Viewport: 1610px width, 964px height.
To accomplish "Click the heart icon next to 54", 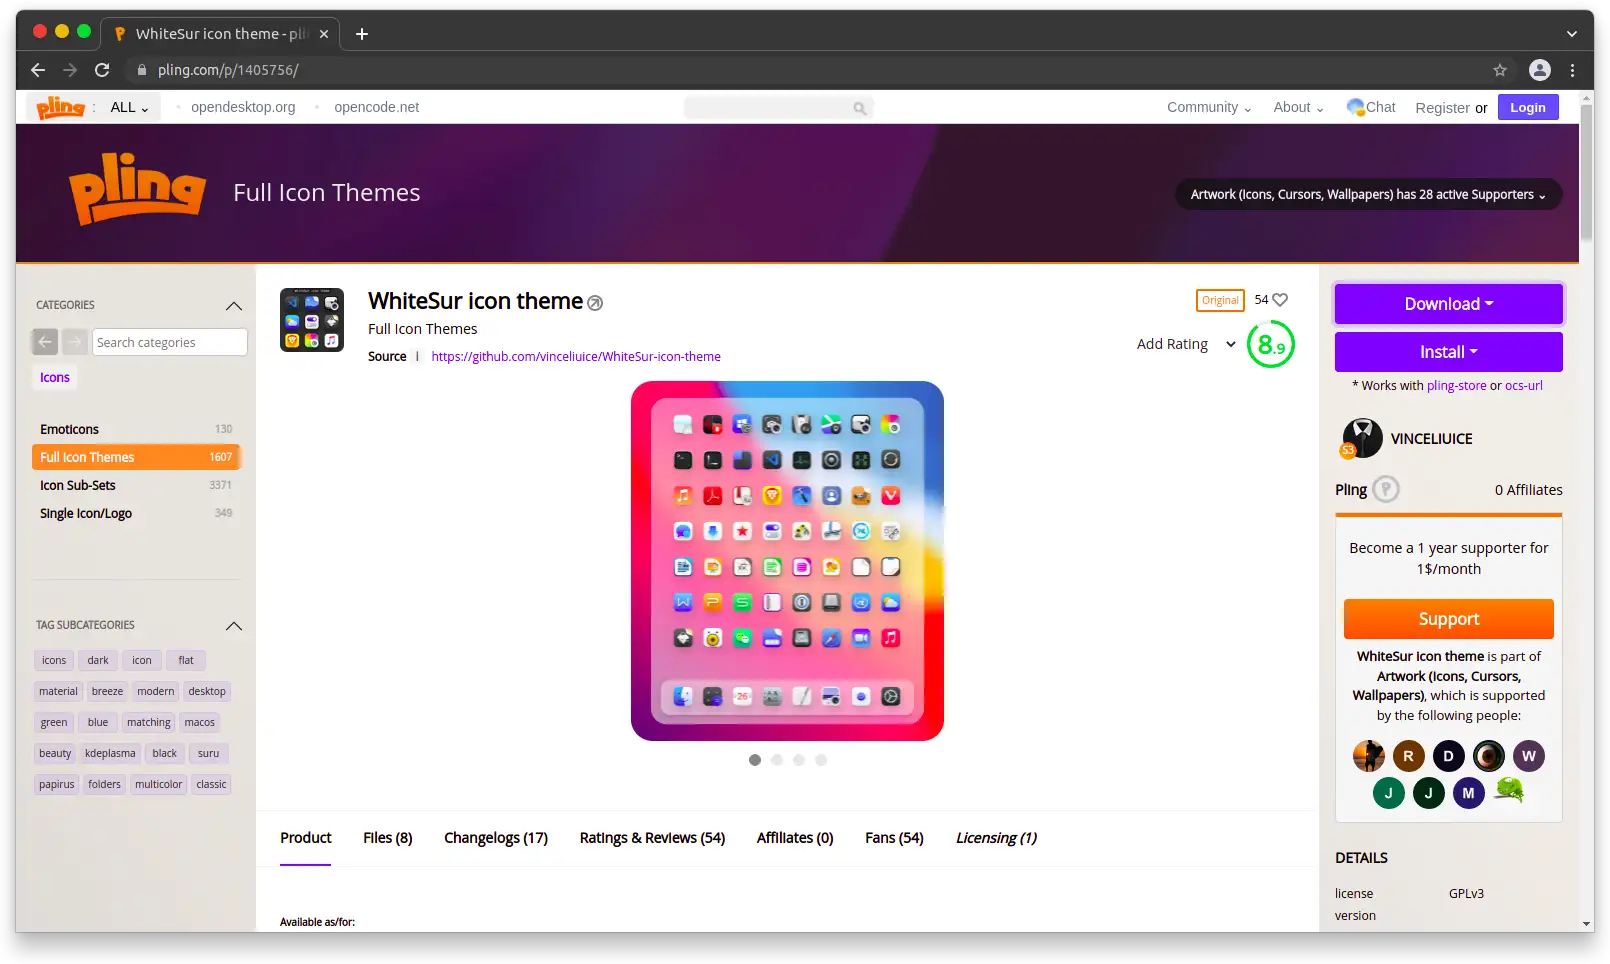I will point(1280,300).
